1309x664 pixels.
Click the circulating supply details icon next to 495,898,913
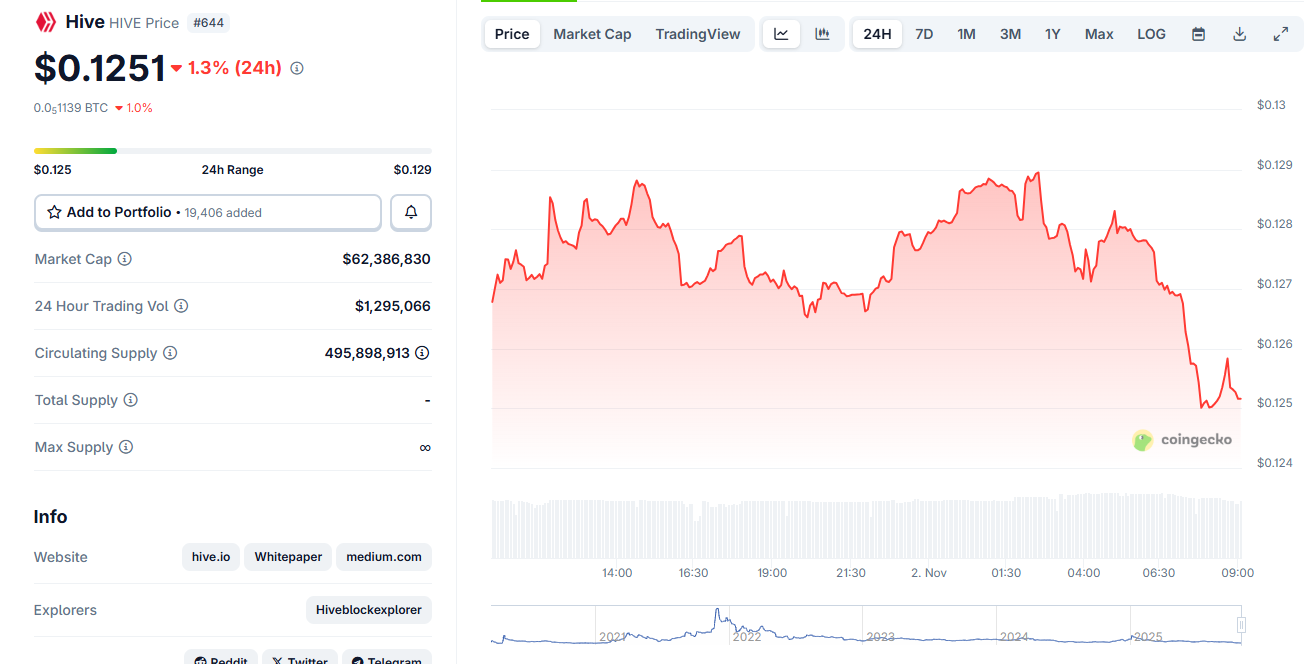click(x=422, y=353)
